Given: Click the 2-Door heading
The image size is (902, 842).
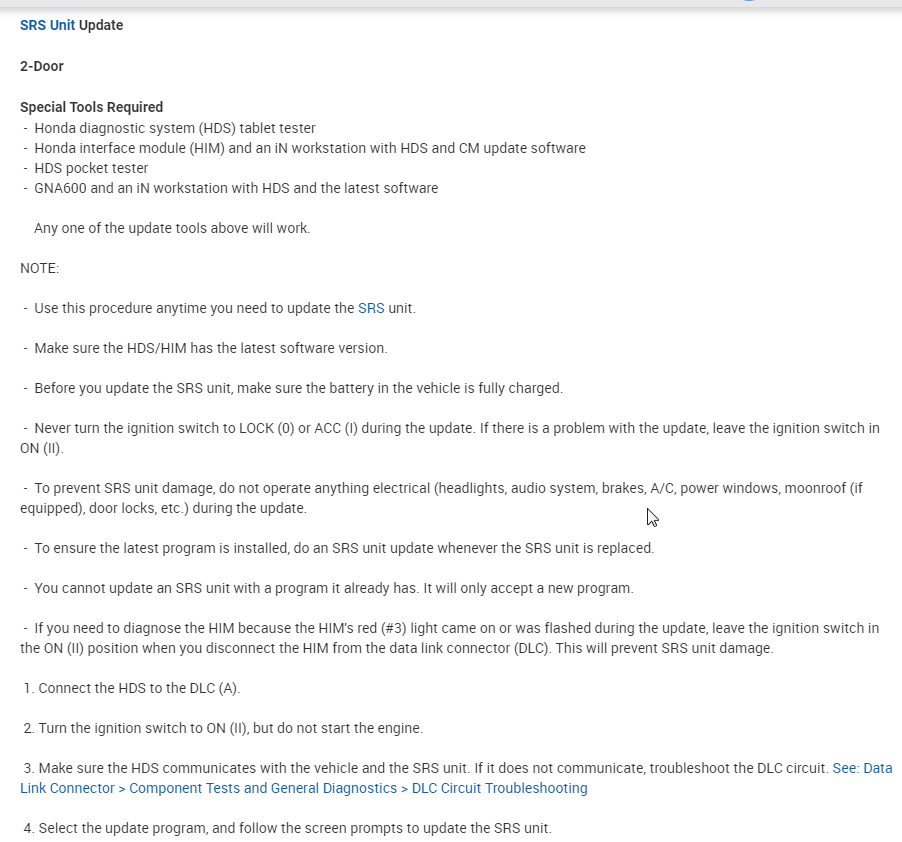Looking at the screenshot, I should pyautogui.click(x=42, y=66).
